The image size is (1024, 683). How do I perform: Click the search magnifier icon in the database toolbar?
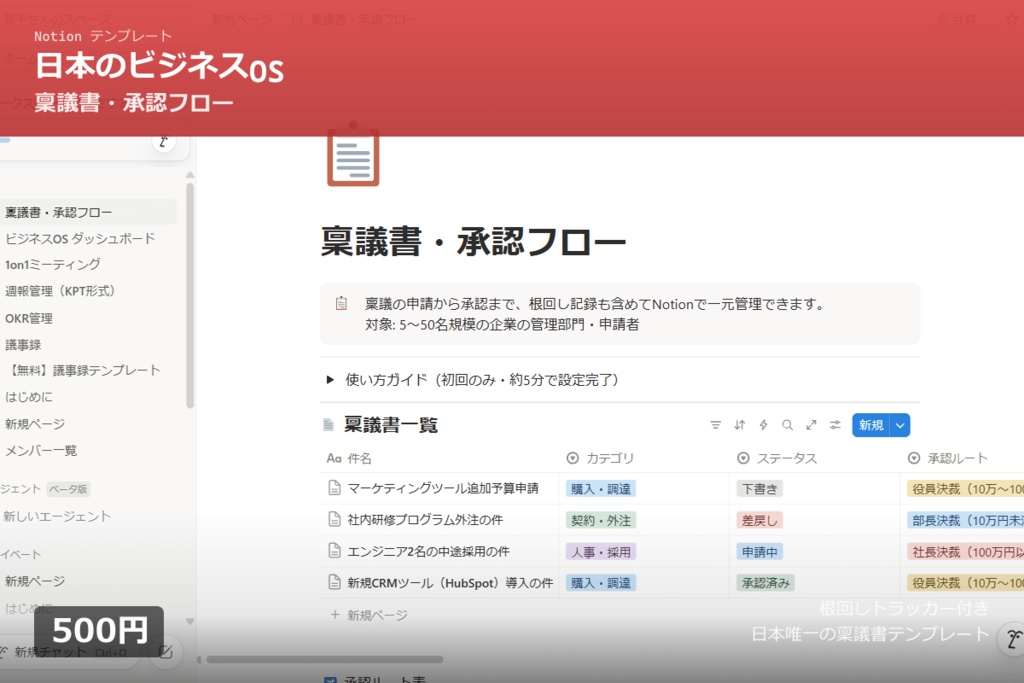(x=787, y=425)
